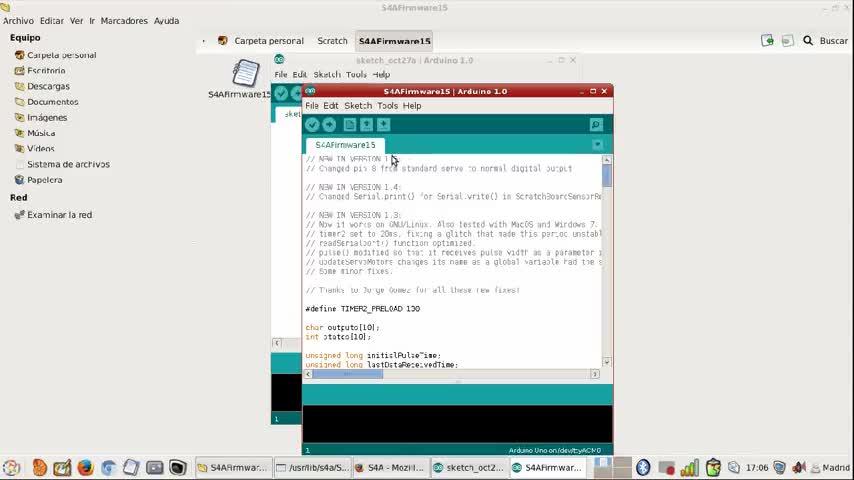Select the S4AFirmware15 sketch tab

pyautogui.click(x=345, y=145)
